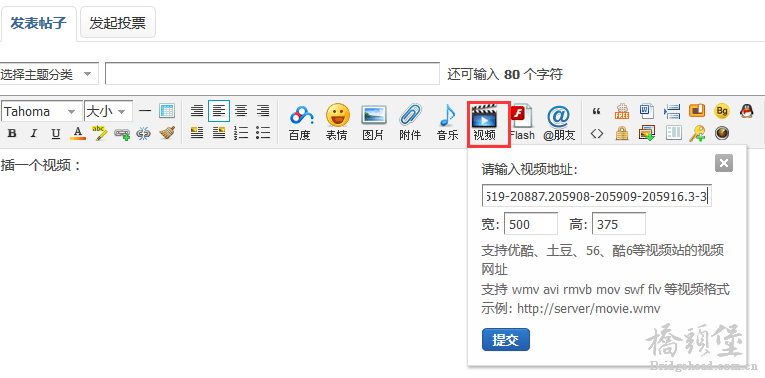Apply float-right image layout
765x378 pixels.
(219, 133)
